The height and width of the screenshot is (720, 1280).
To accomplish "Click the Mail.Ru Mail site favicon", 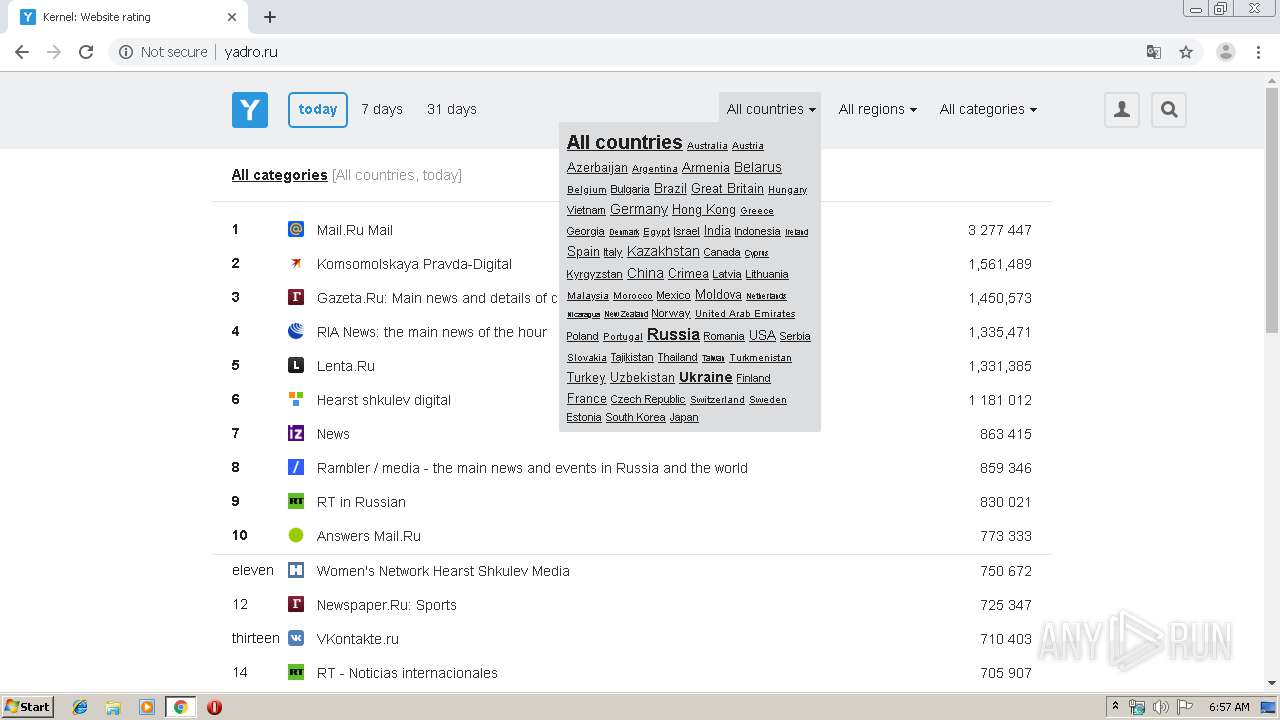I will 296,229.
